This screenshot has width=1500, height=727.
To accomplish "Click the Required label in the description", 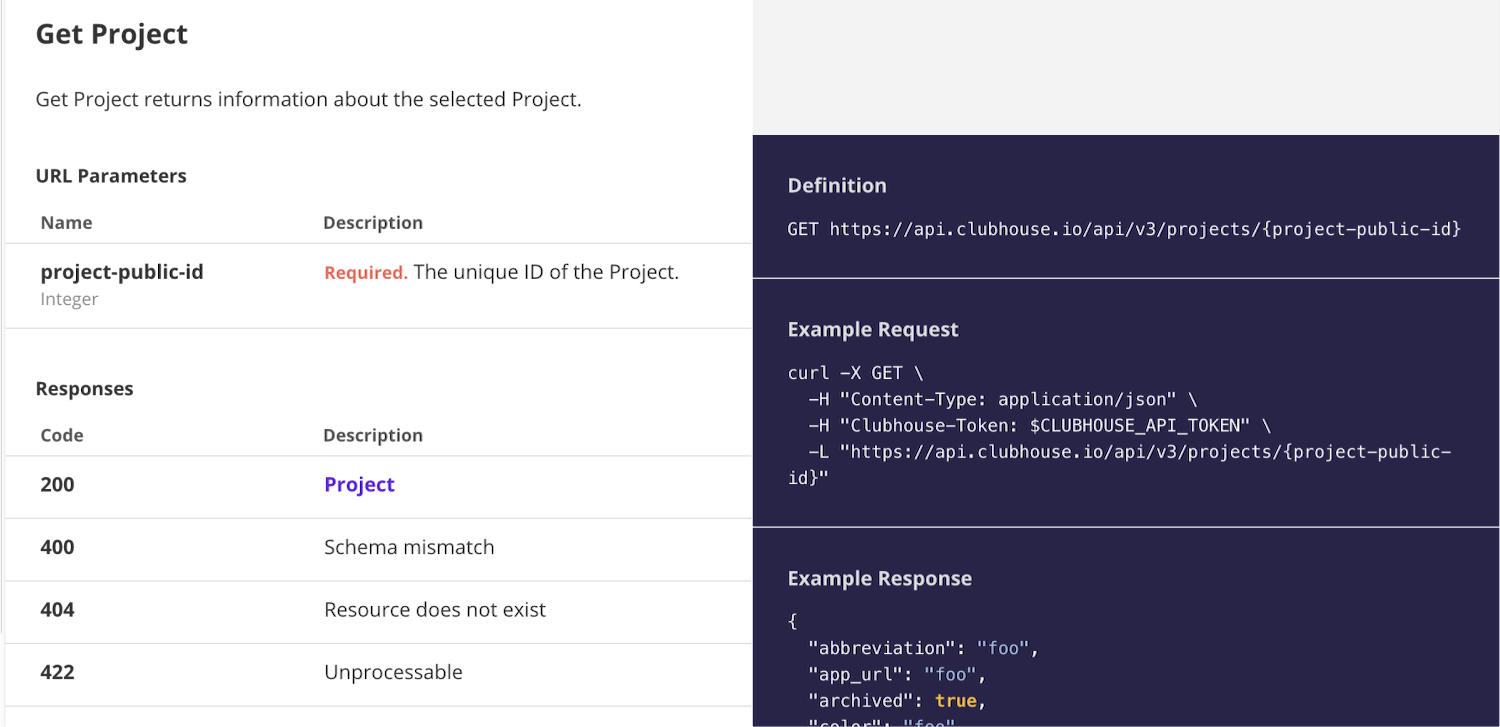I will (364, 272).
